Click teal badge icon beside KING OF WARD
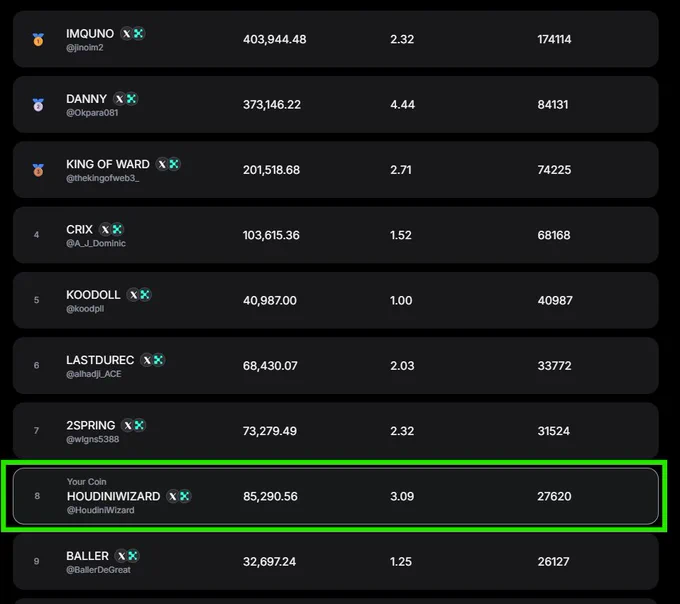Image resolution: width=680 pixels, height=604 pixels. 174,164
